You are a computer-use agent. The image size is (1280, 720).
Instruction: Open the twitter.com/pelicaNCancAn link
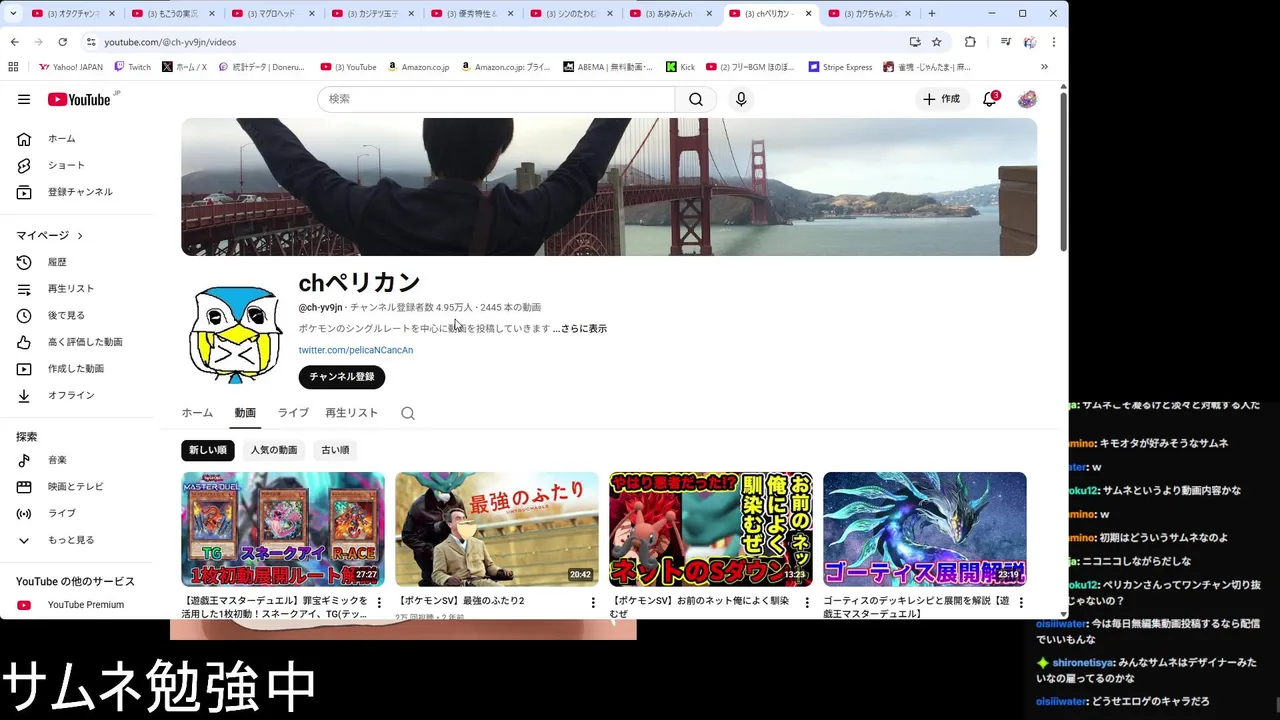(355, 350)
